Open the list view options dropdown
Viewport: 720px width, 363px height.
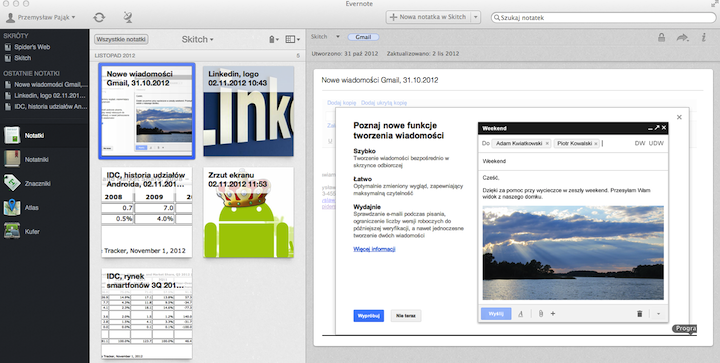coord(292,39)
